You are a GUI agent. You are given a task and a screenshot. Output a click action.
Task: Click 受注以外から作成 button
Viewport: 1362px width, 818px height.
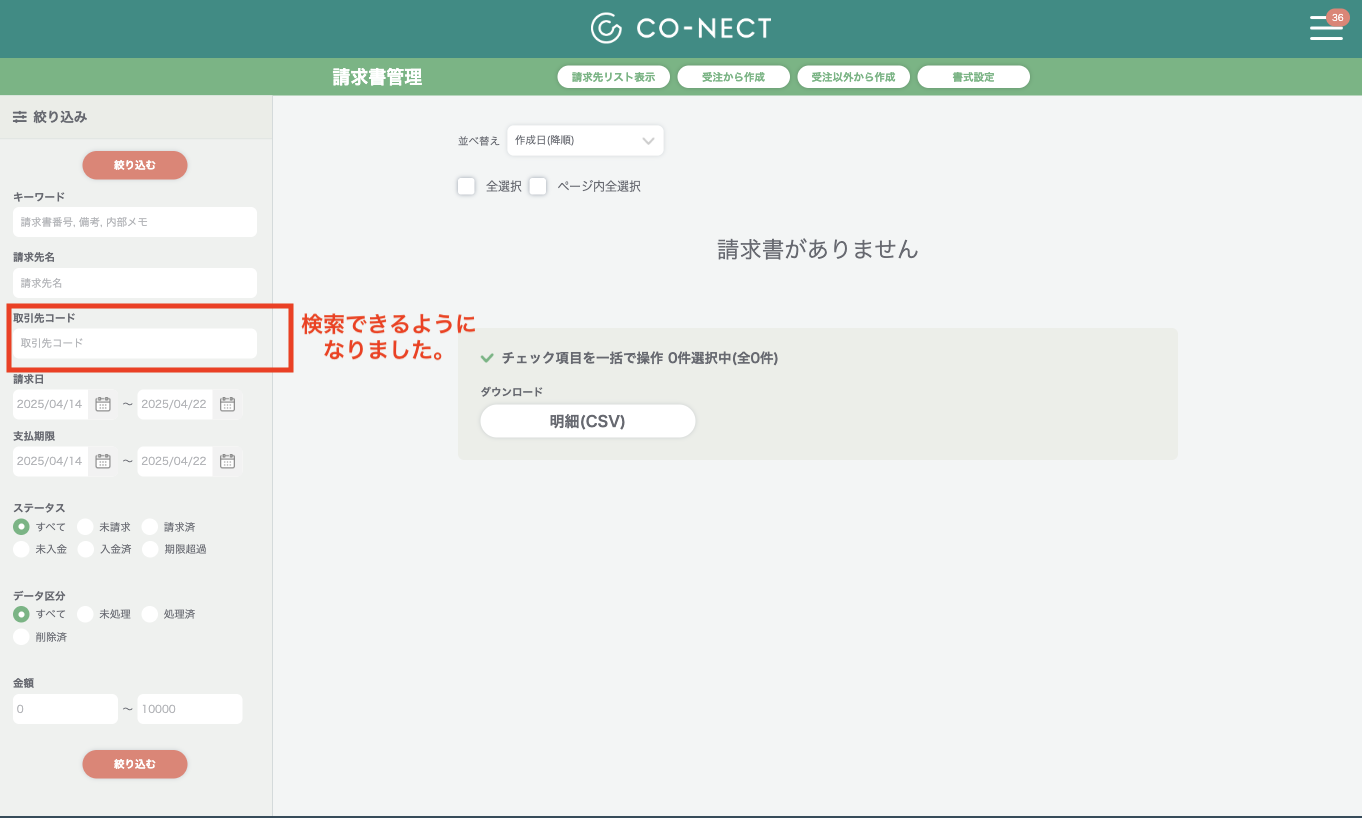(x=853, y=77)
